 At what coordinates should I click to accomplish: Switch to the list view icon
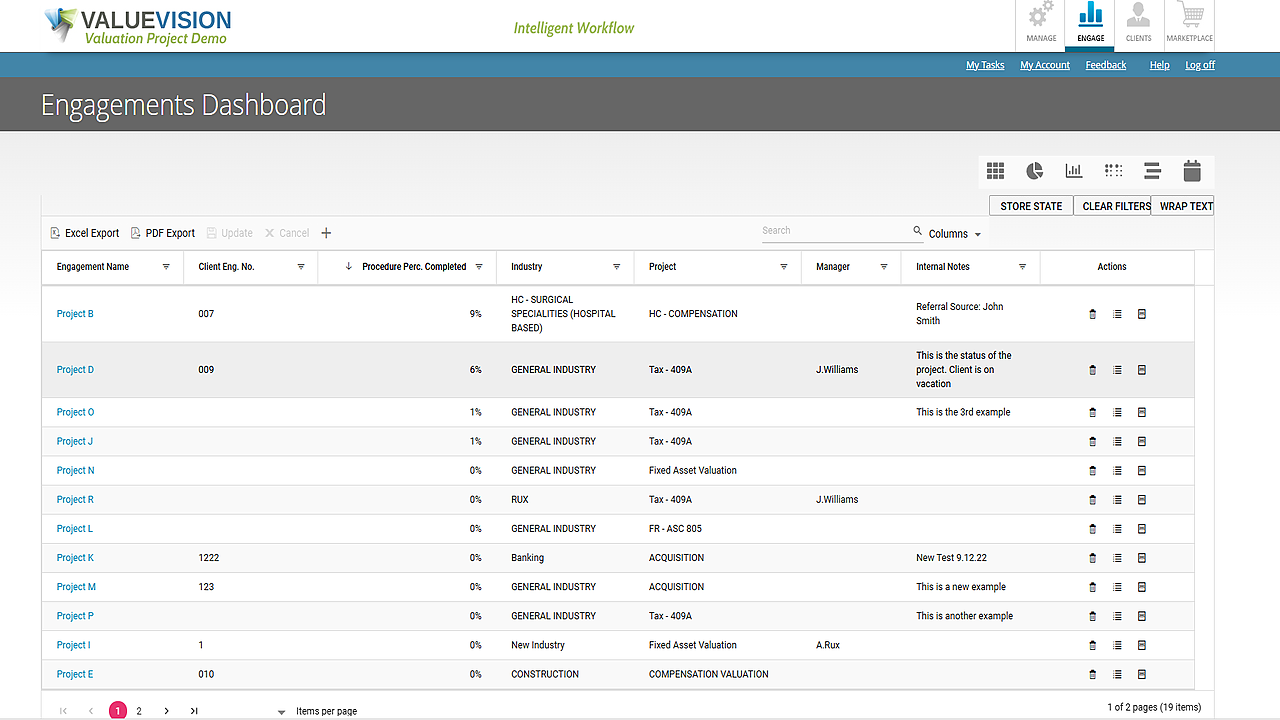[x=1152, y=171]
